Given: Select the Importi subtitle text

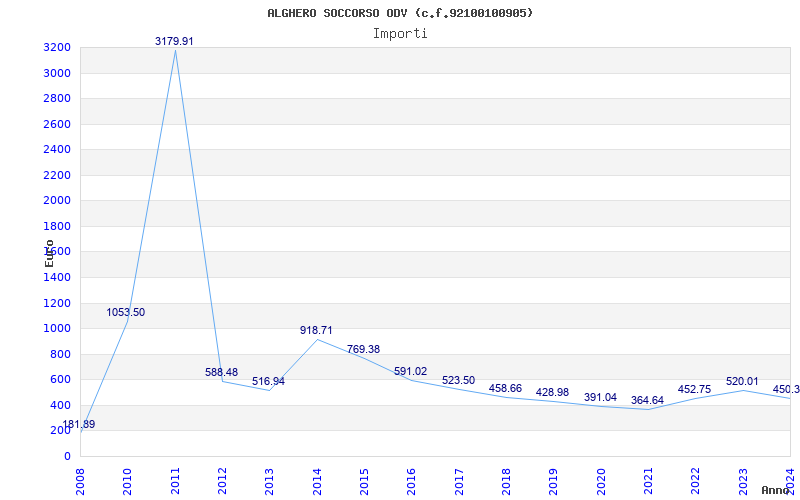Looking at the screenshot, I should [400, 34].
